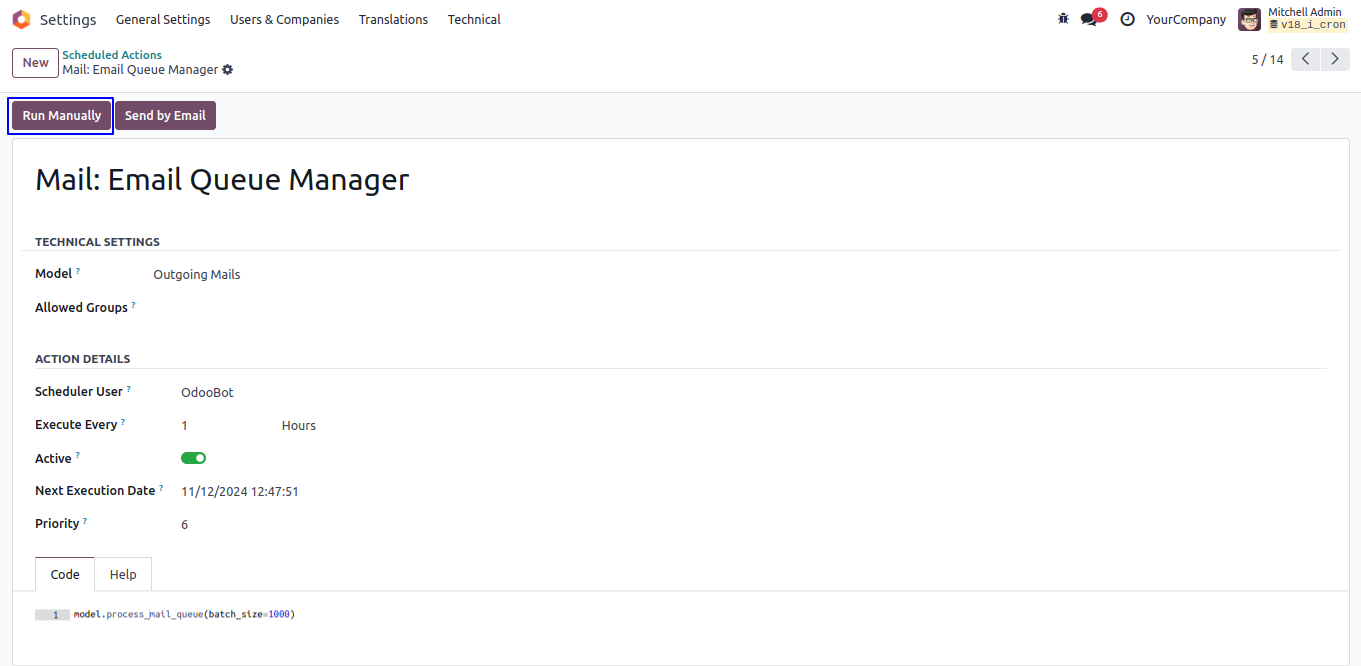Screen dimensions: 1361x666
Task: Show help tooltip for Model field
Action: (78, 271)
